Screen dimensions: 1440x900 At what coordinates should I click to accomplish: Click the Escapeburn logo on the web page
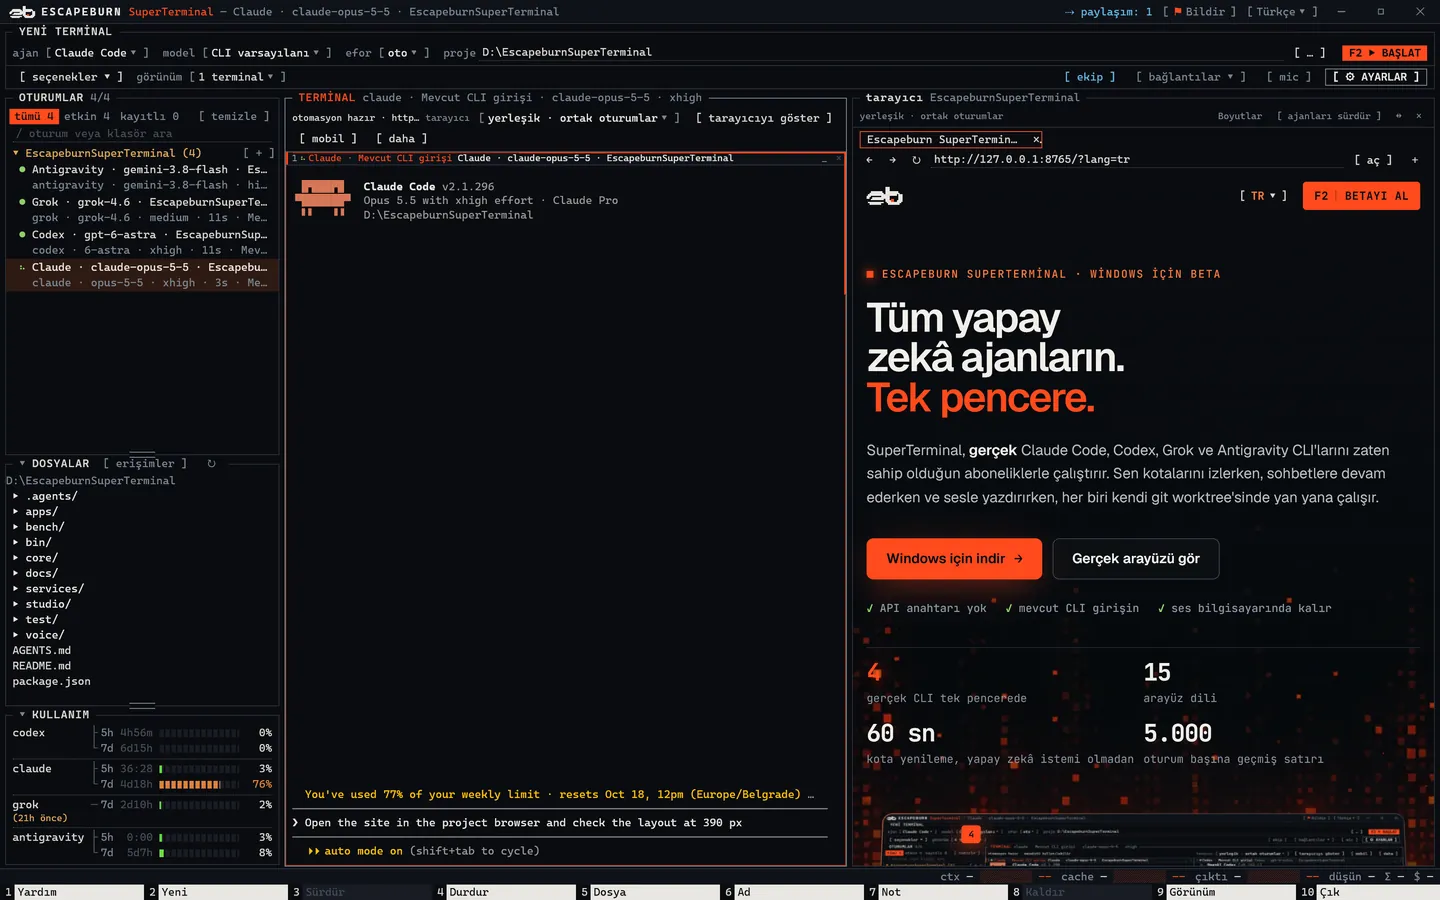click(x=884, y=197)
